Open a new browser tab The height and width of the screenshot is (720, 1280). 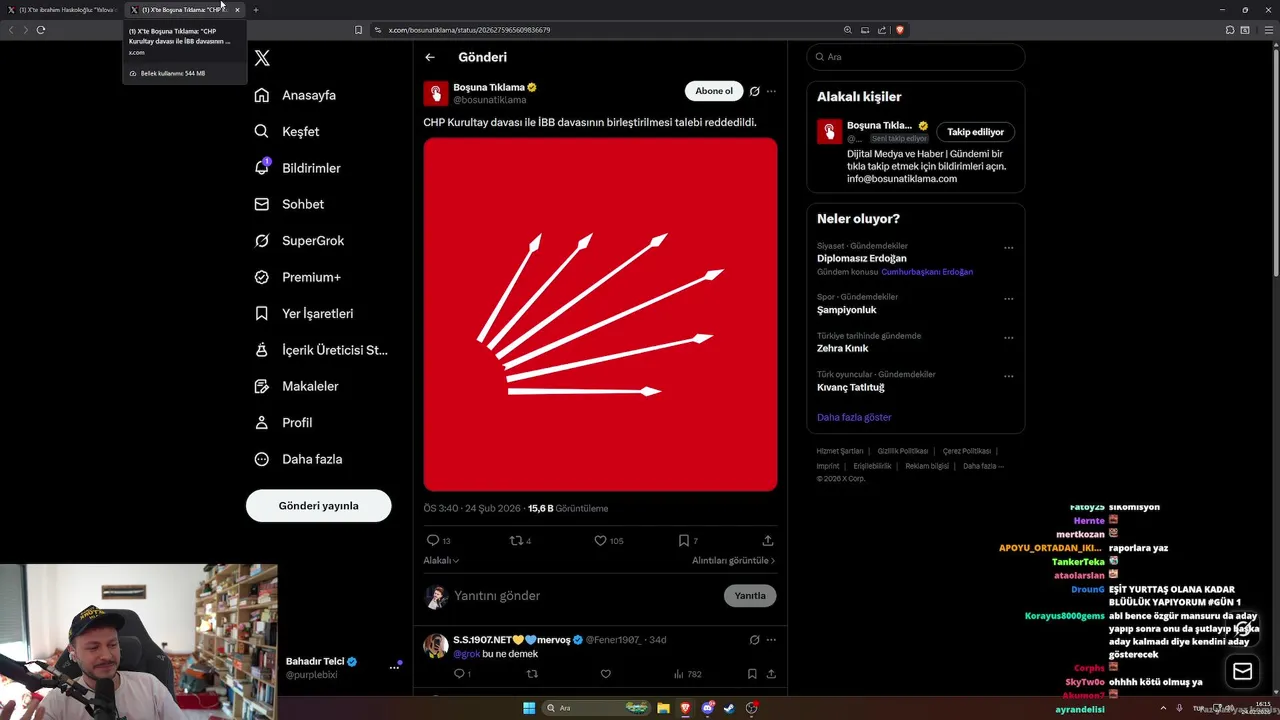(x=255, y=10)
